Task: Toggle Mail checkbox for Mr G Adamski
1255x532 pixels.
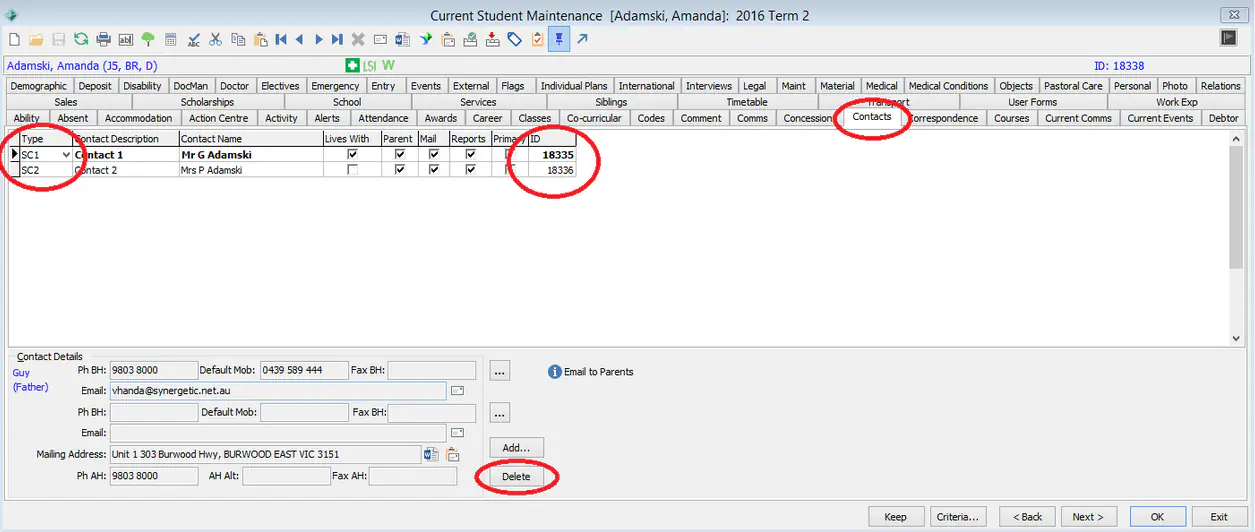Action: [x=434, y=155]
